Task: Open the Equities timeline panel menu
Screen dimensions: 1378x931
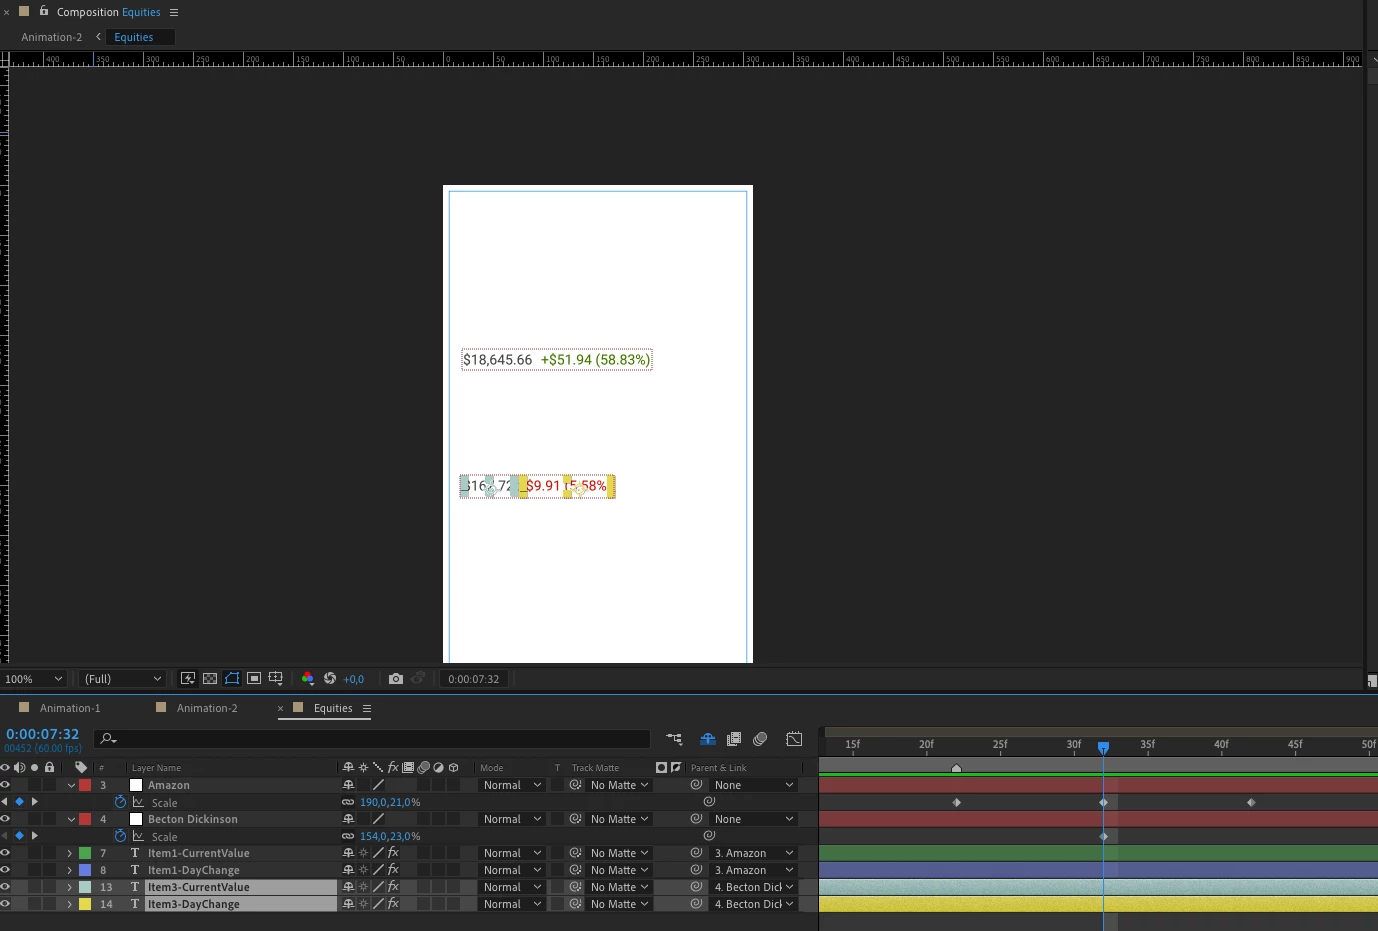Action: pyautogui.click(x=367, y=708)
